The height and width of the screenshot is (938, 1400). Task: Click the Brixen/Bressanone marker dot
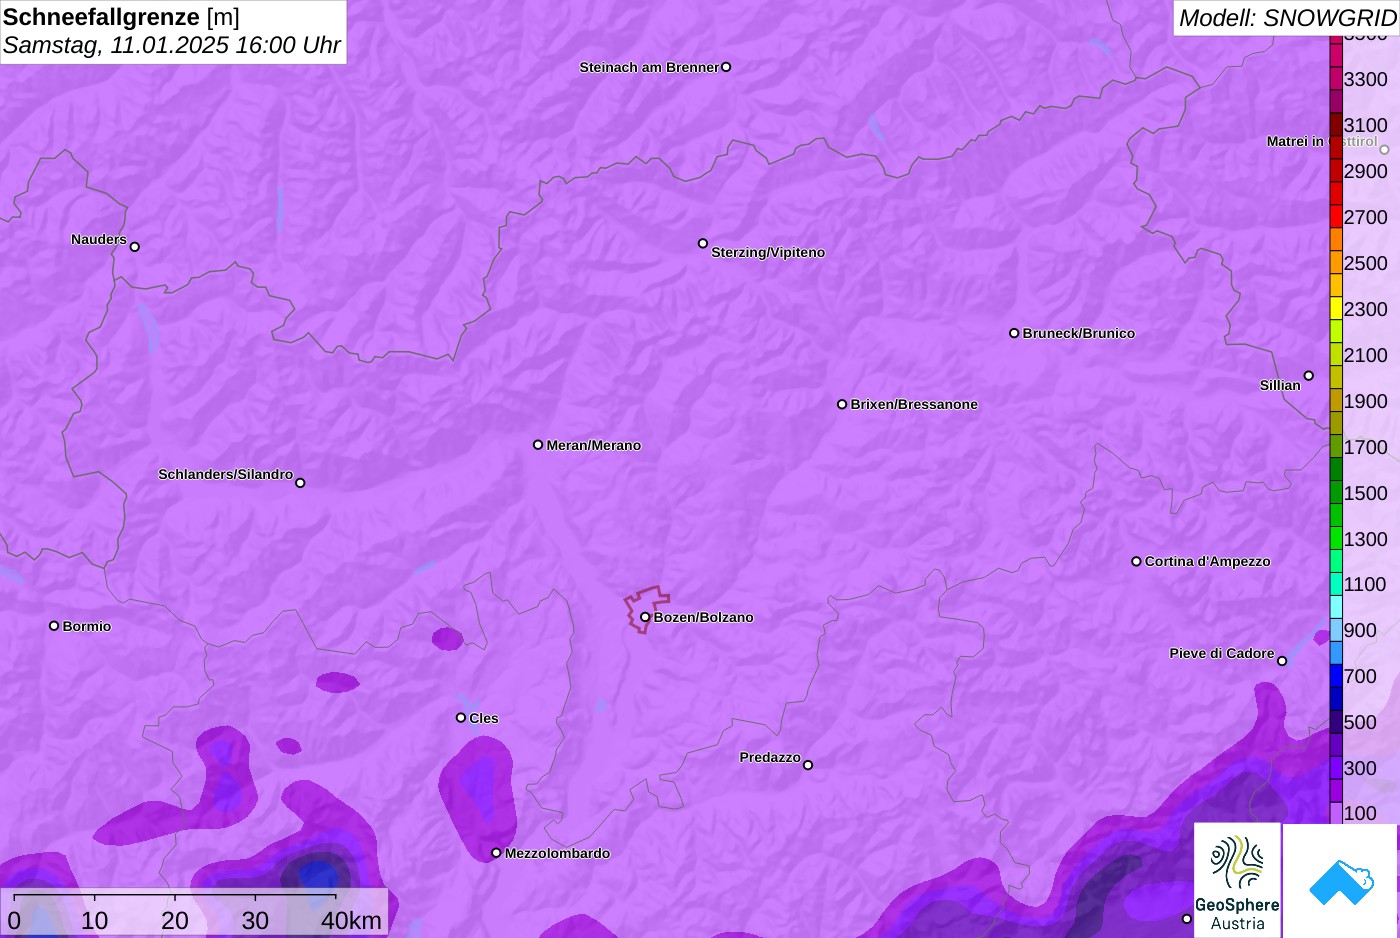click(842, 404)
